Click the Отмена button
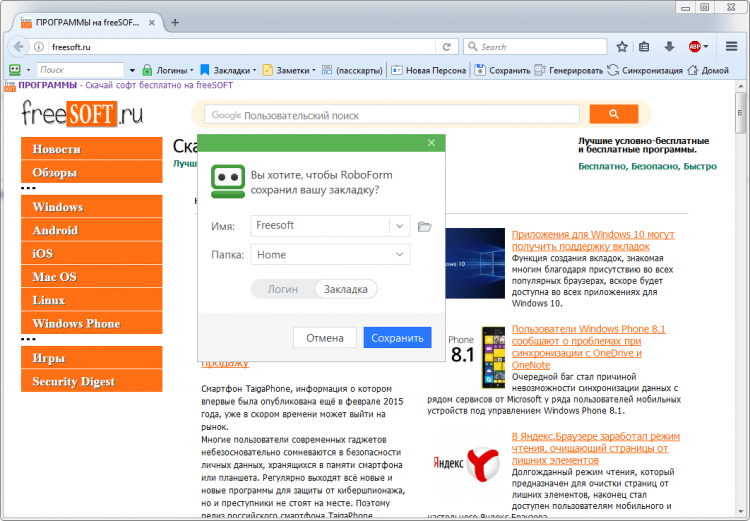 tap(325, 338)
